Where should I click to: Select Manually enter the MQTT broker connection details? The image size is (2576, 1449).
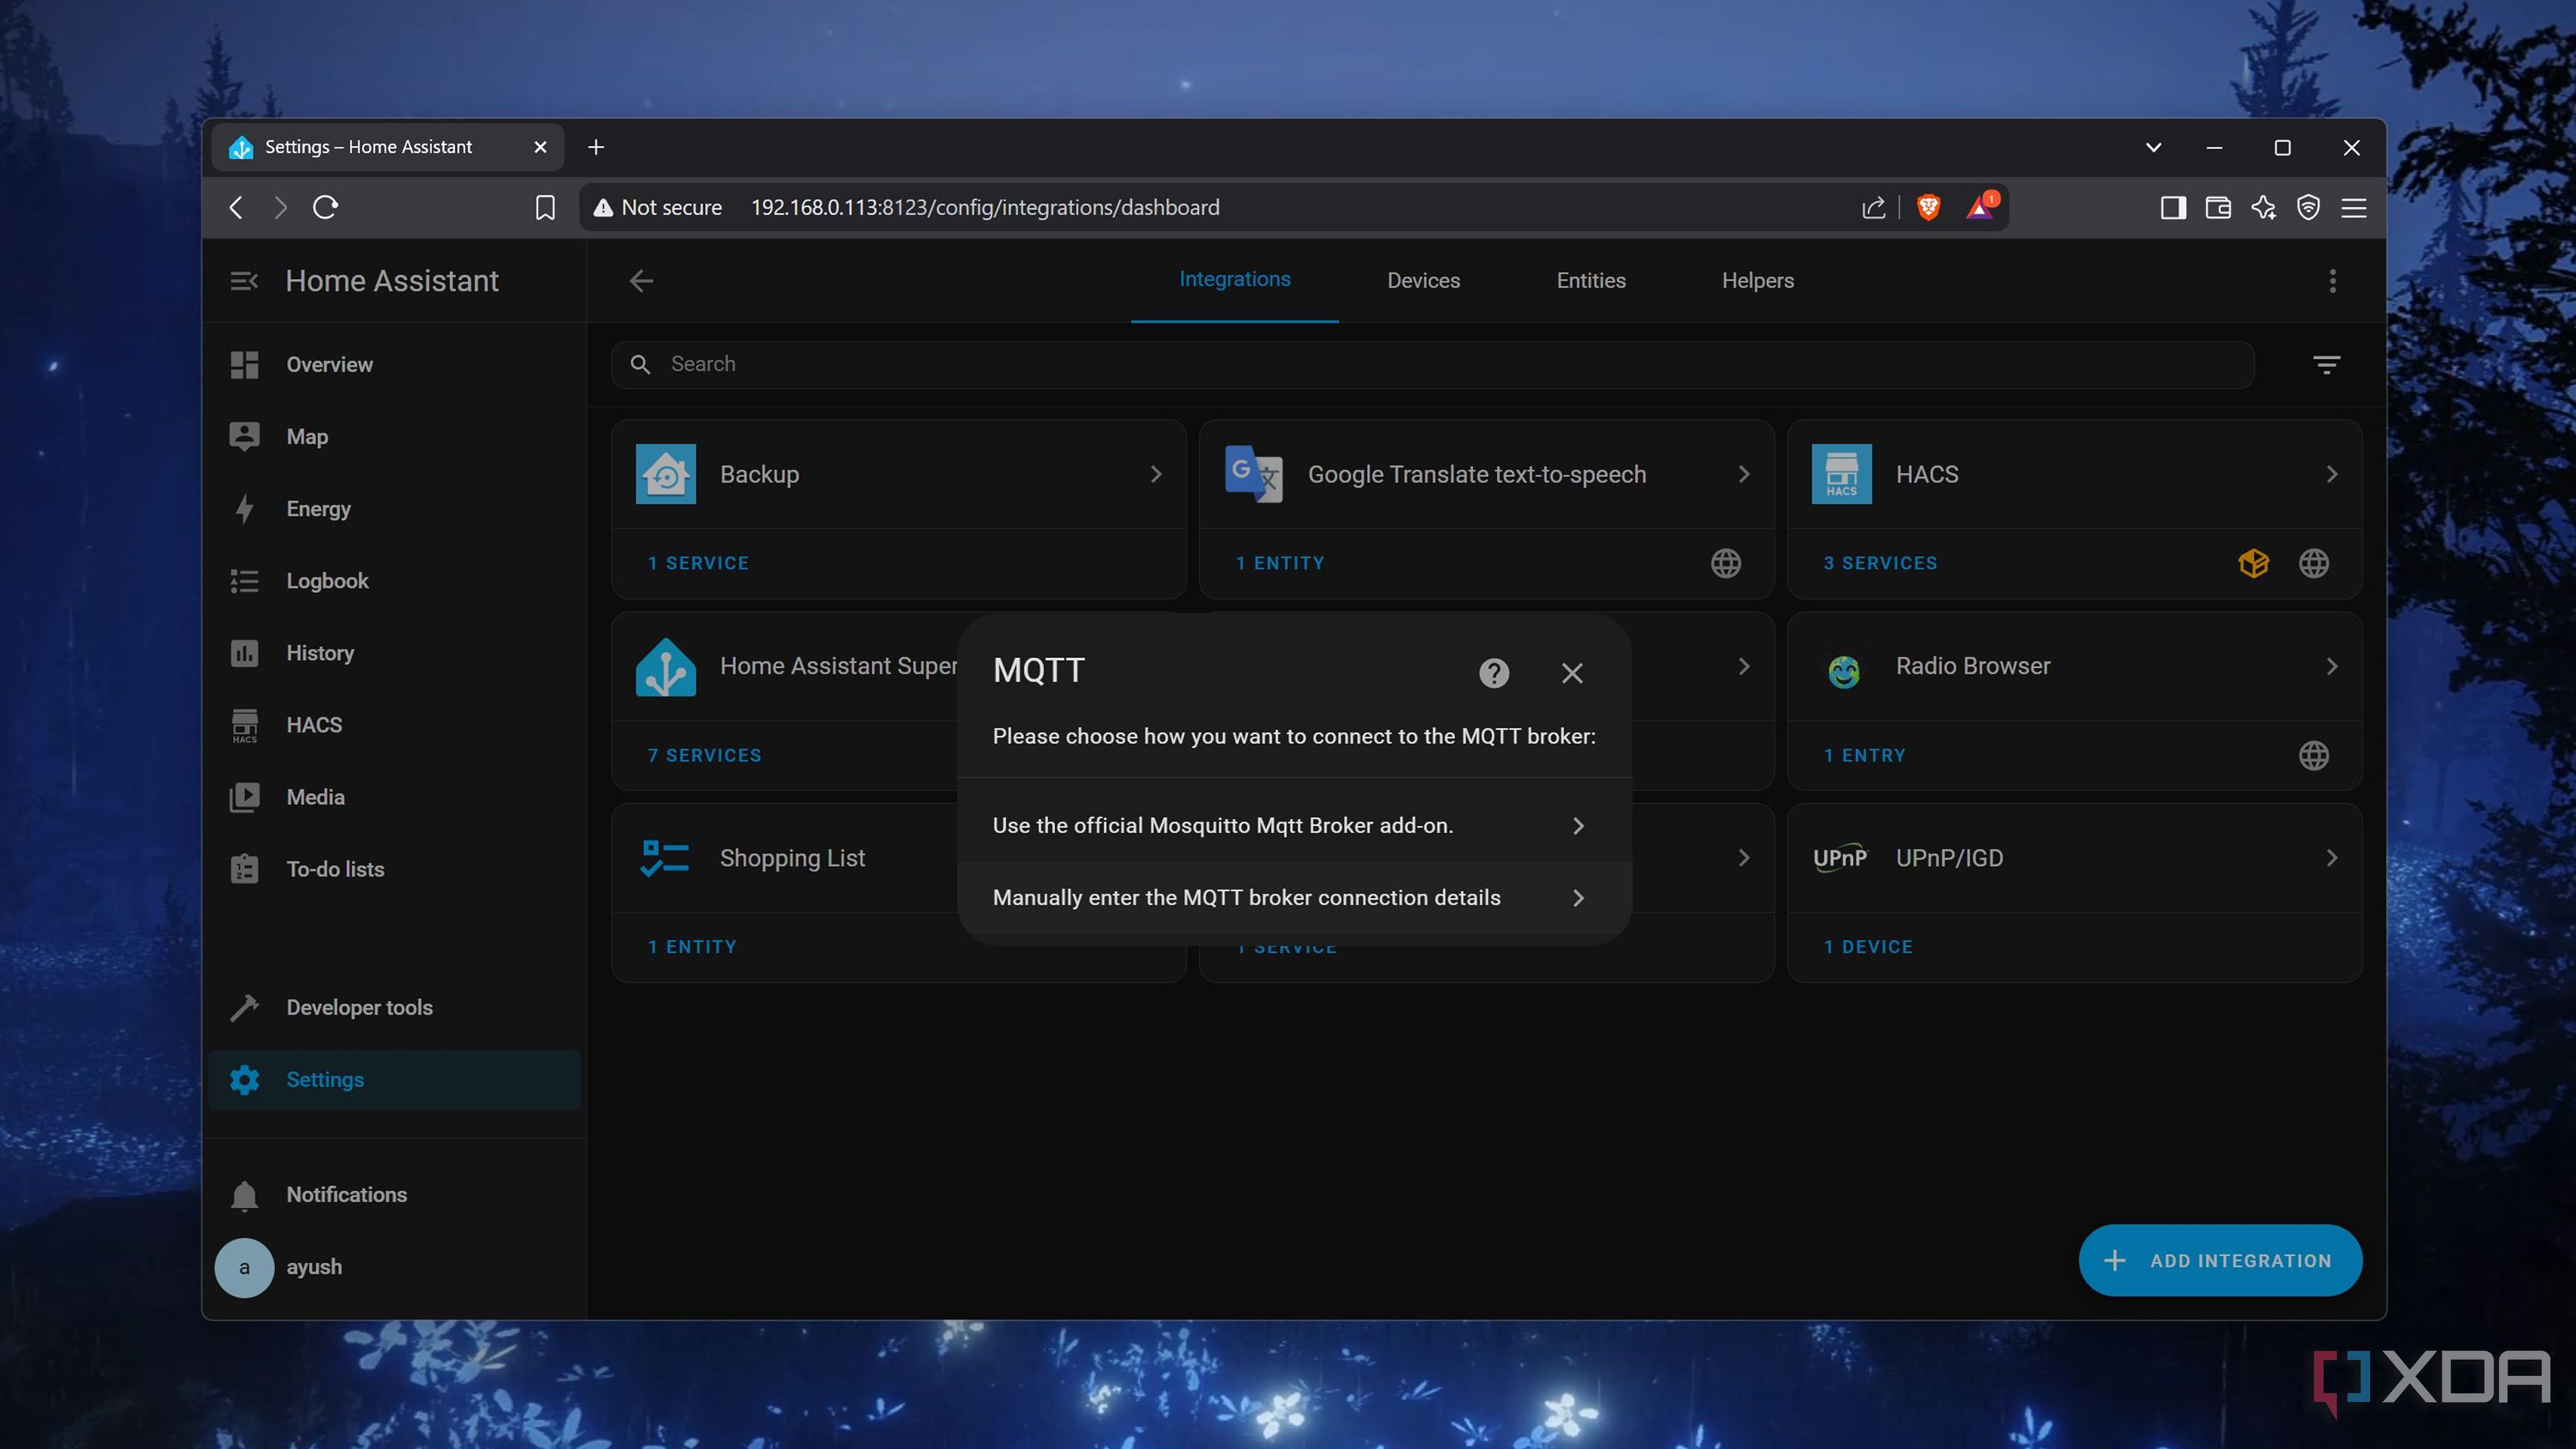[x=1294, y=897]
